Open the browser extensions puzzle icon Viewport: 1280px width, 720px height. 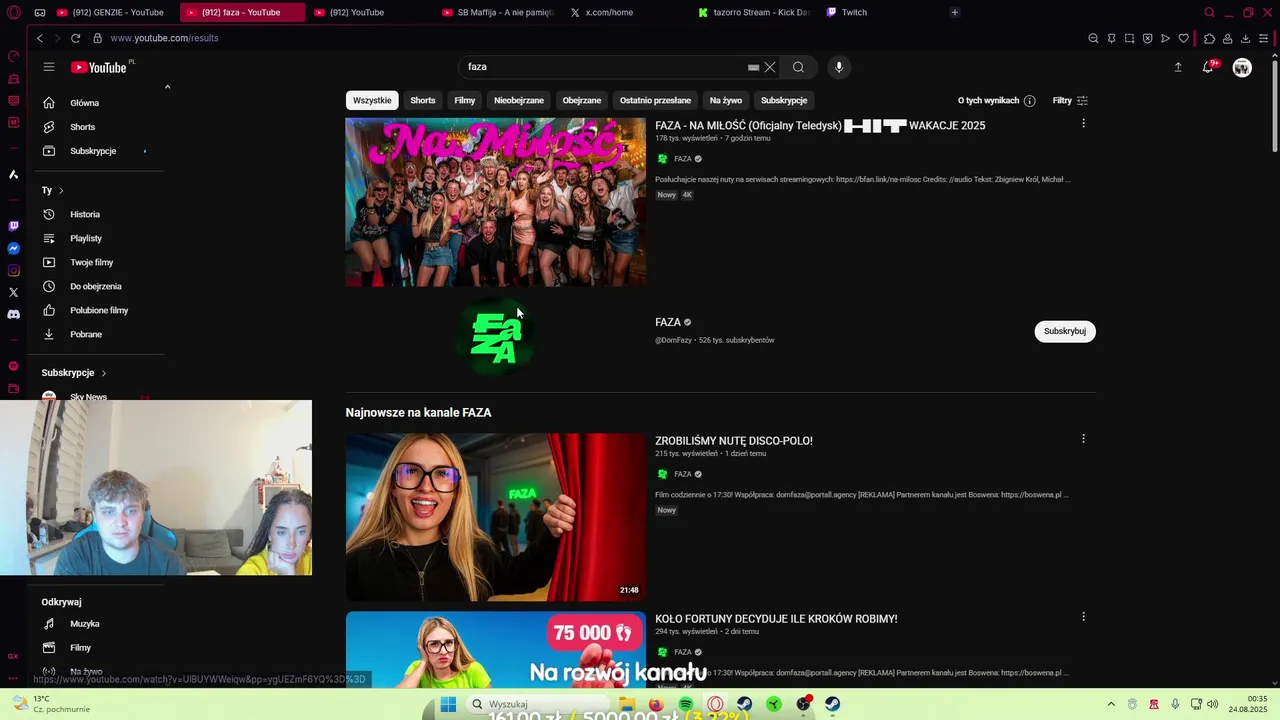(1209, 38)
